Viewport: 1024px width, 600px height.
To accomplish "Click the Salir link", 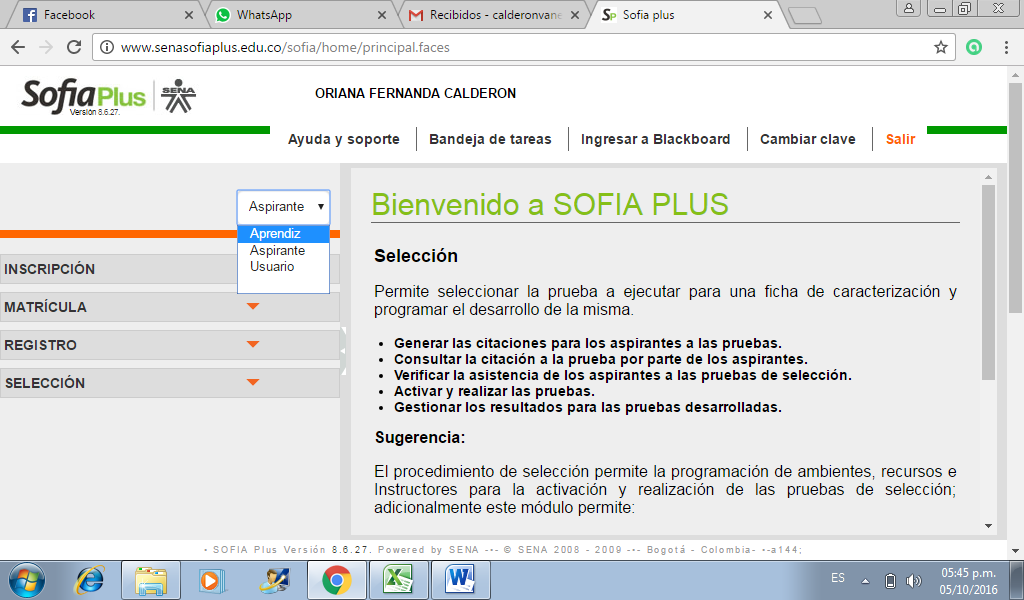I will [x=899, y=139].
